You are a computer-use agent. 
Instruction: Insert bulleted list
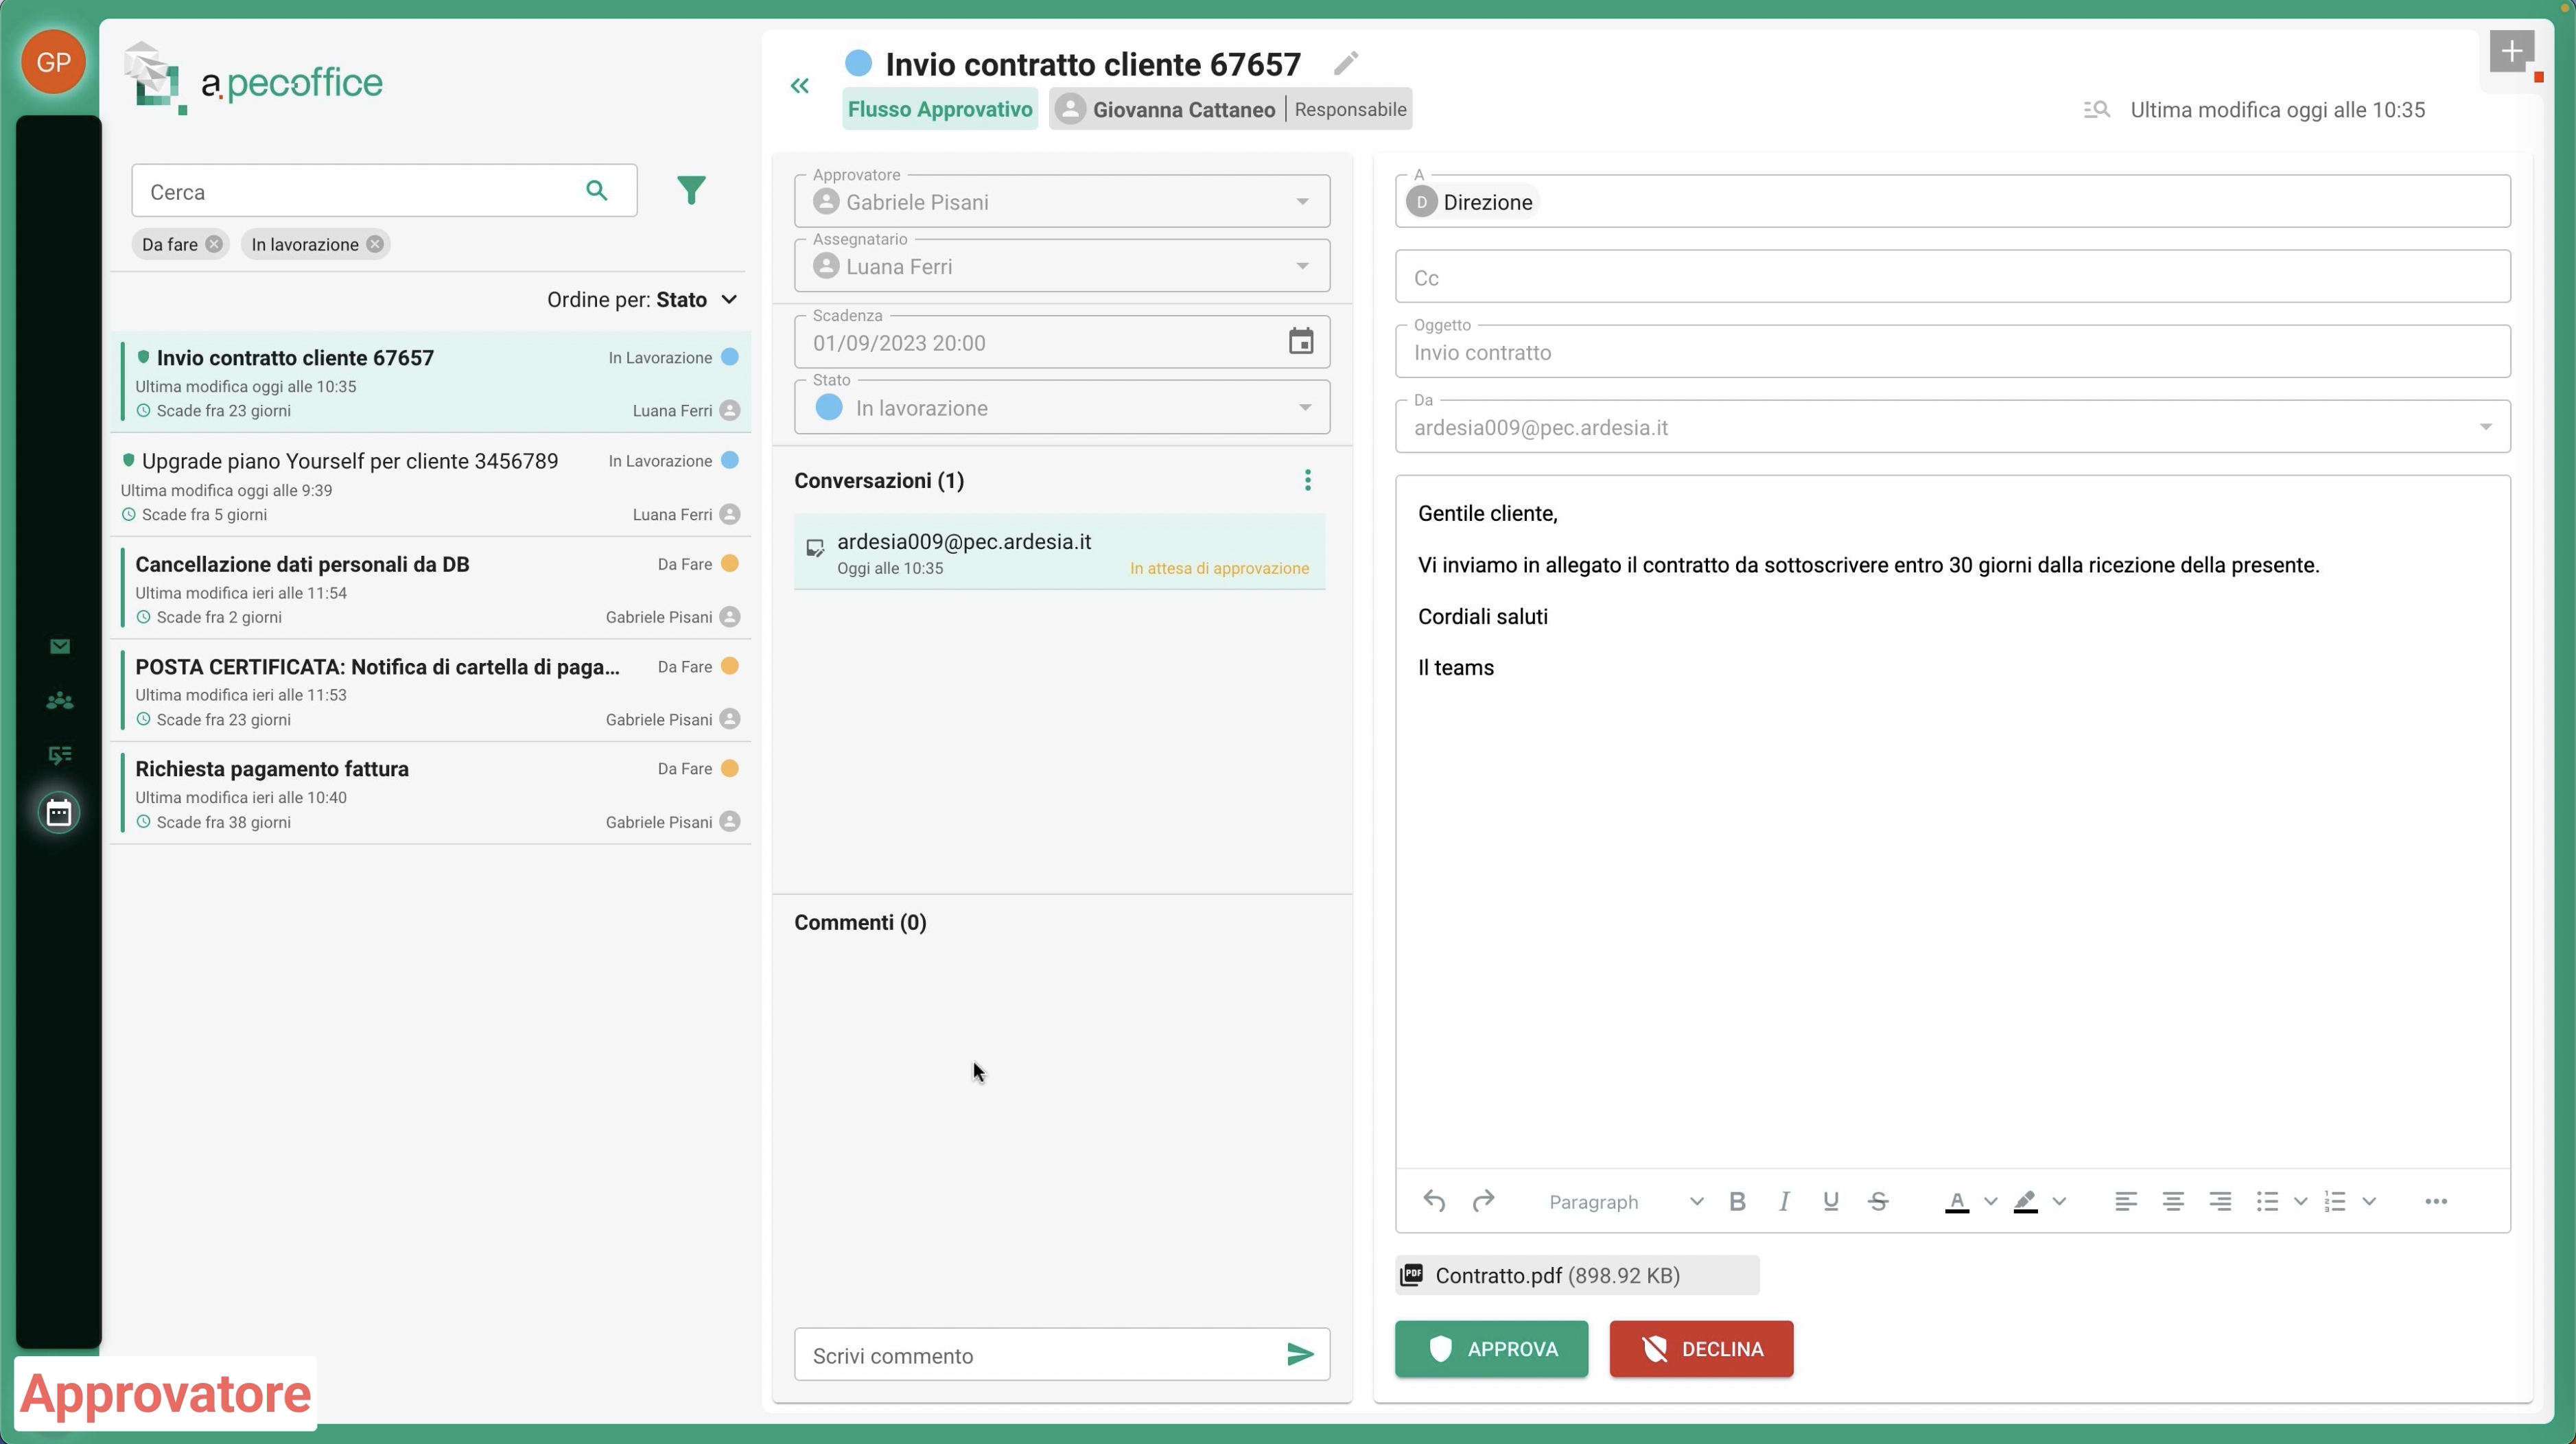tap(2267, 1202)
